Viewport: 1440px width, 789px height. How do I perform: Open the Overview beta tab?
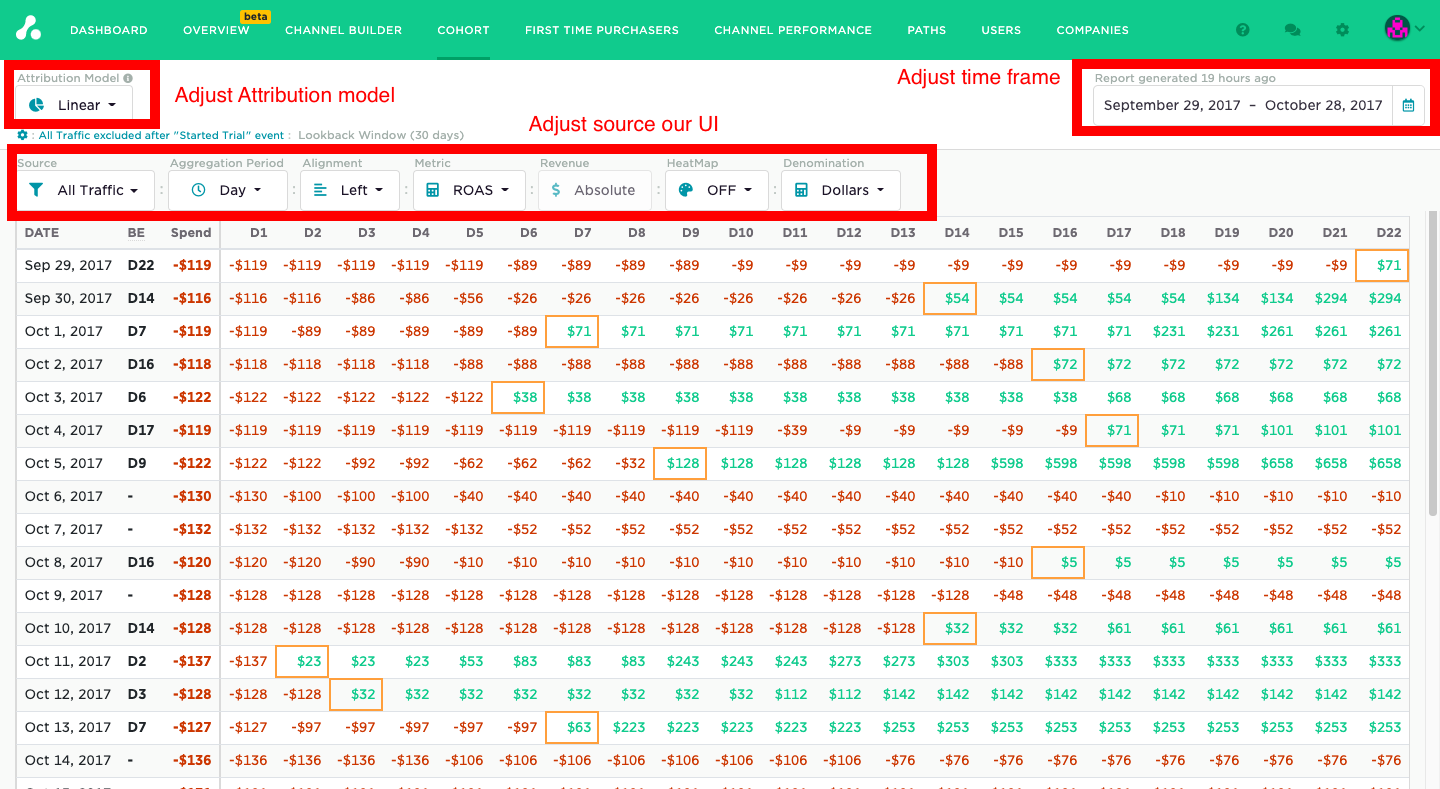pos(216,30)
